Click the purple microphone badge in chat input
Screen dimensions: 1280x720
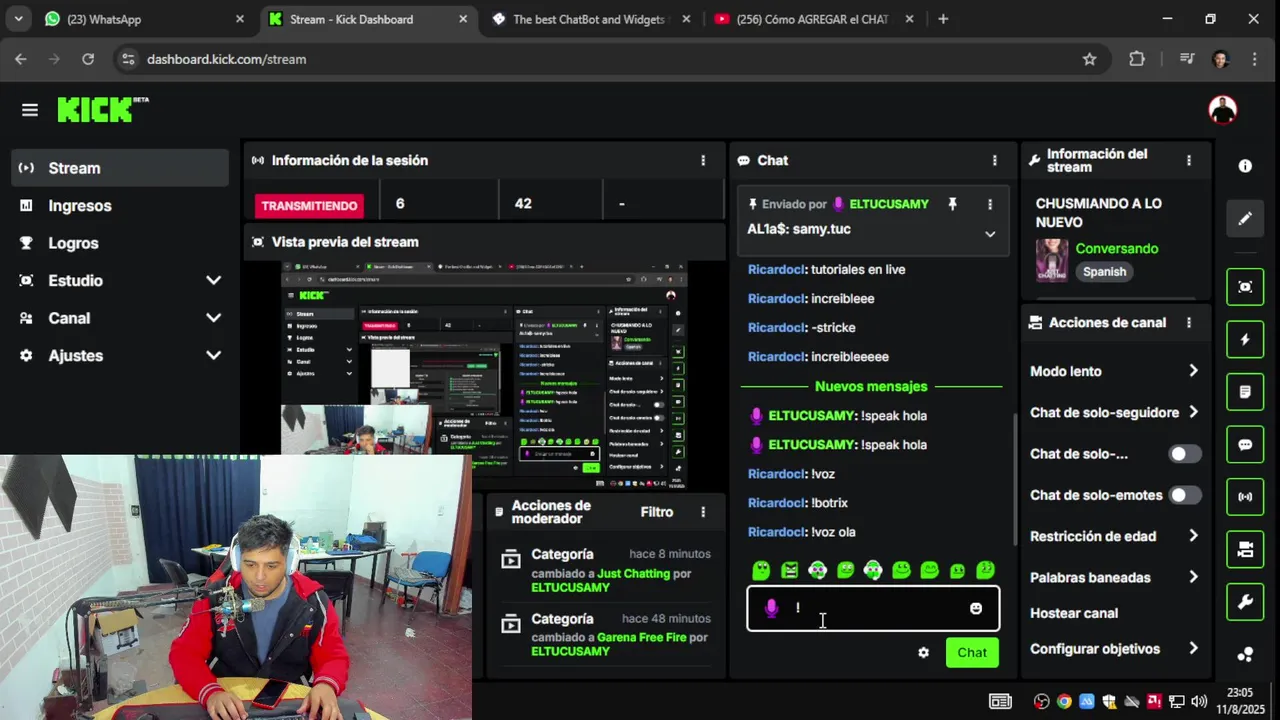coord(771,608)
